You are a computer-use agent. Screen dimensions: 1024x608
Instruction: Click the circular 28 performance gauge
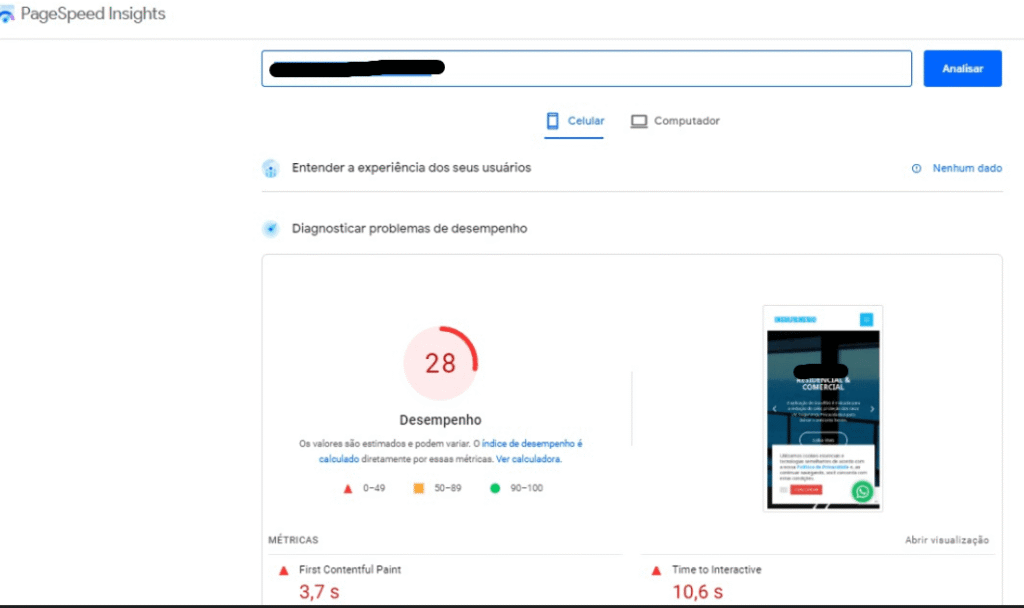441,362
